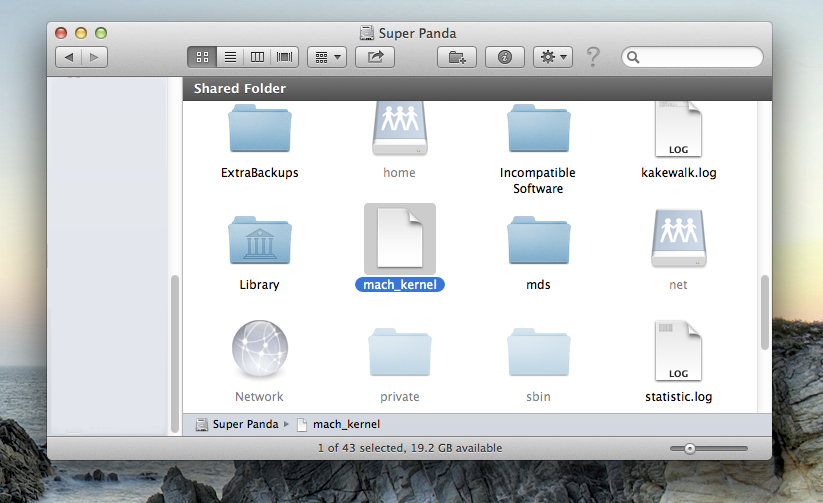This screenshot has width=823, height=503.
Task: Zoom the window with the green button
Action: click(x=101, y=33)
